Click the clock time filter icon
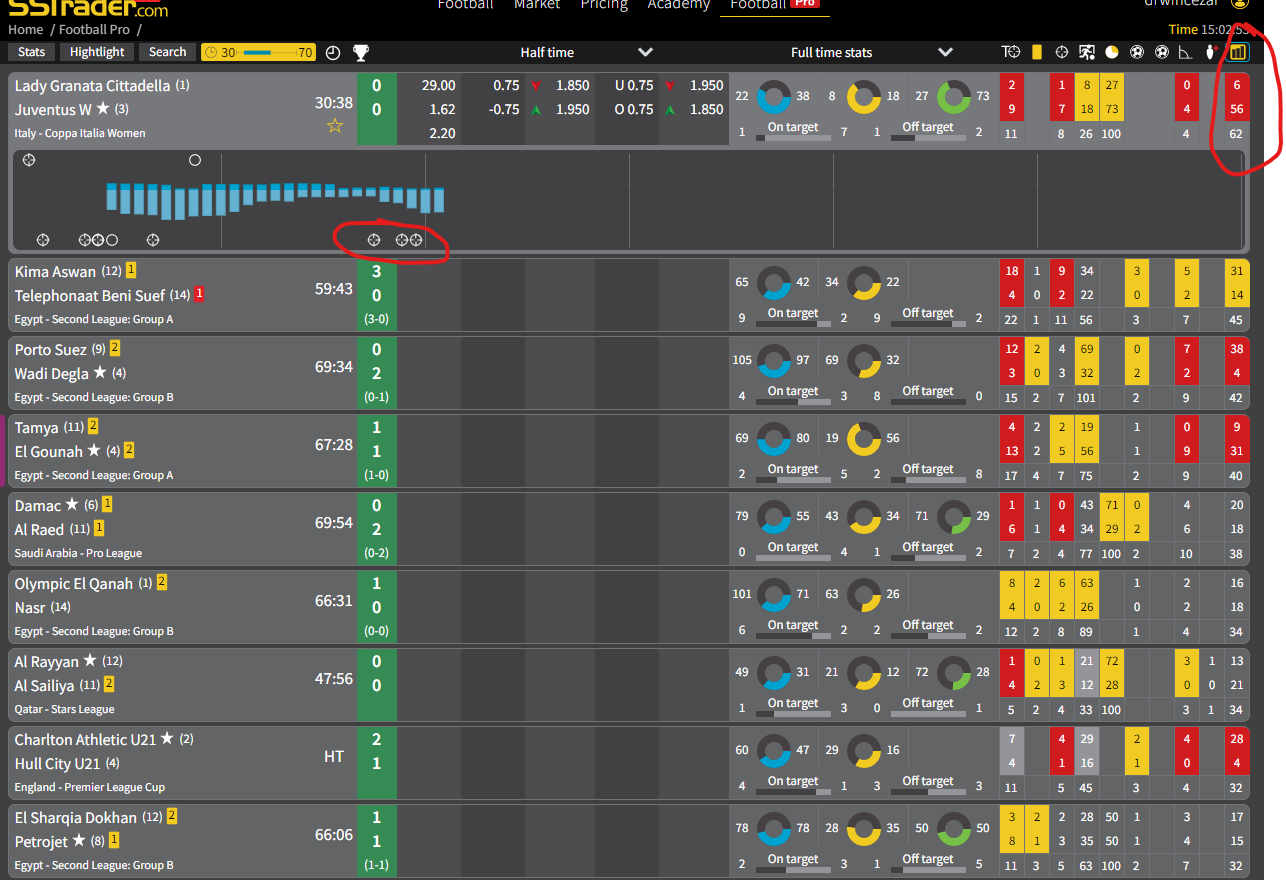The height and width of the screenshot is (880, 1286). [333, 52]
